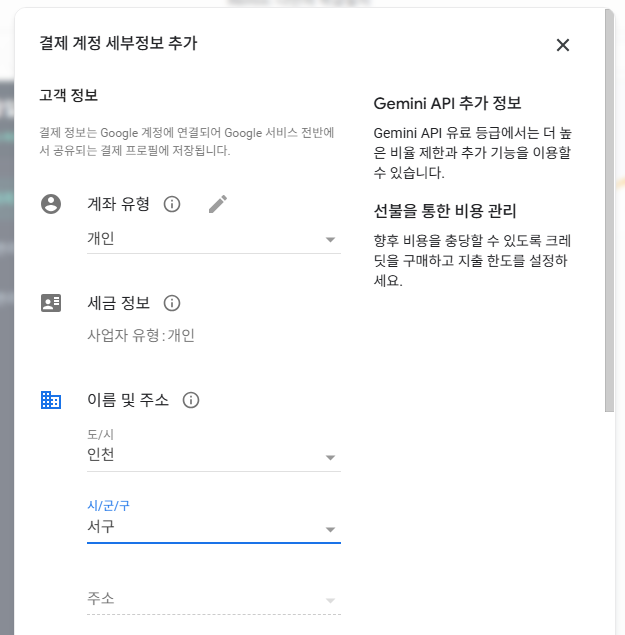Click the info icon next to 계좌 유형
The image size is (625, 635).
pyautogui.click(x=172, y=204)
